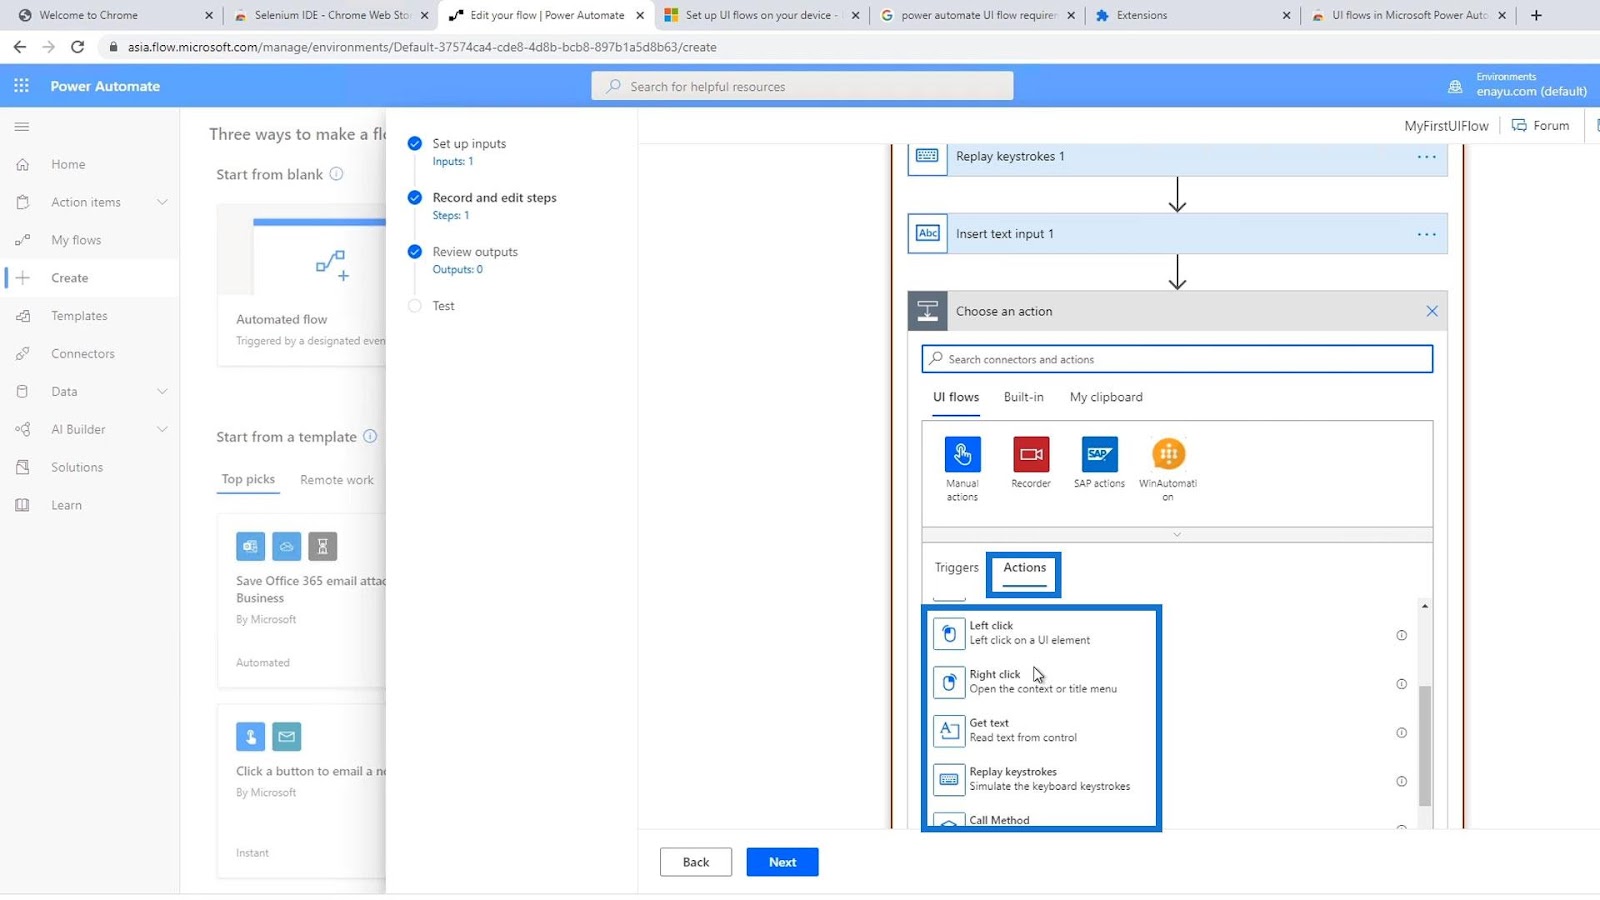Click the Forum icon link

pyautogui.click(x=1519, y=125)
